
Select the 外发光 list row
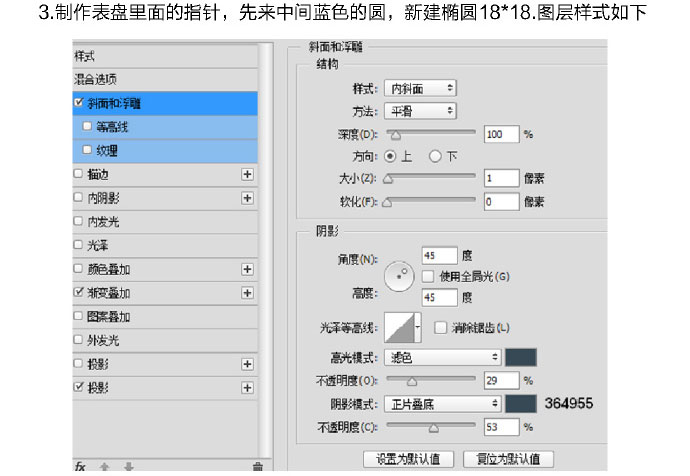pos(165,341)
